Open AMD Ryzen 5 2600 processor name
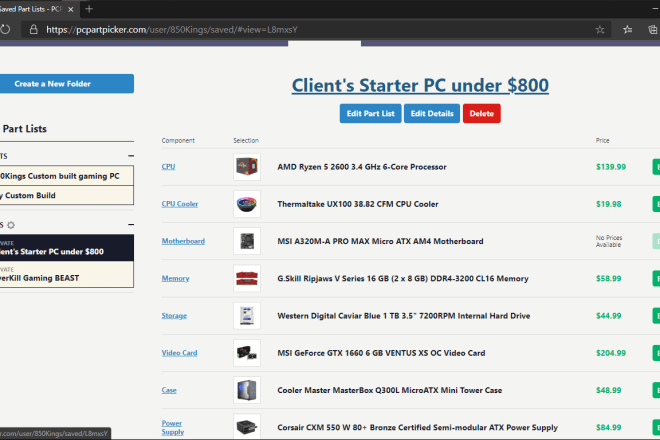 coord(362,167)
